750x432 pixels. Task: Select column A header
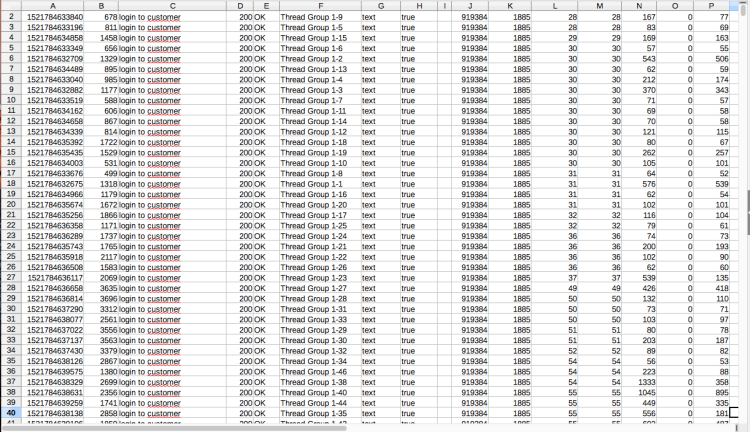point(52,6)
